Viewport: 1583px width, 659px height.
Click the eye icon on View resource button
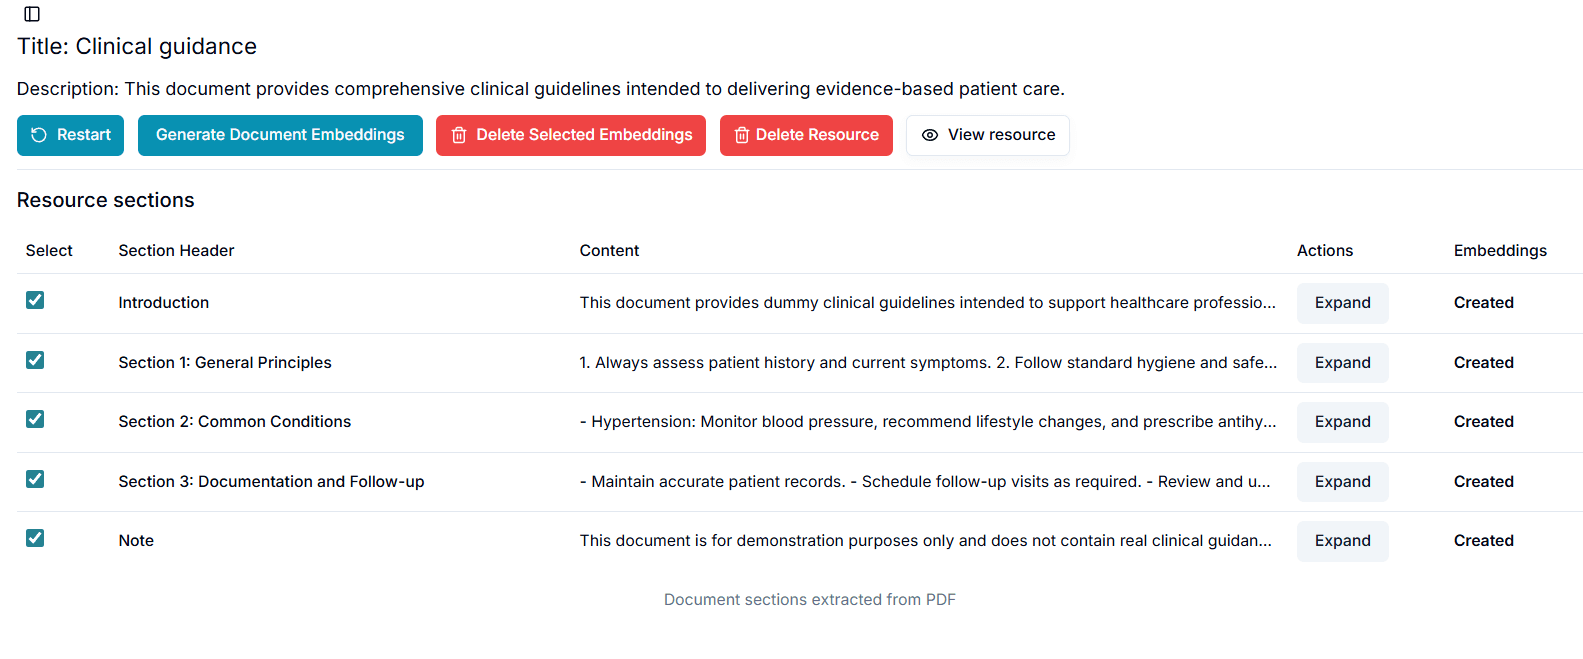pyautogui.click(x=930, y=135)
